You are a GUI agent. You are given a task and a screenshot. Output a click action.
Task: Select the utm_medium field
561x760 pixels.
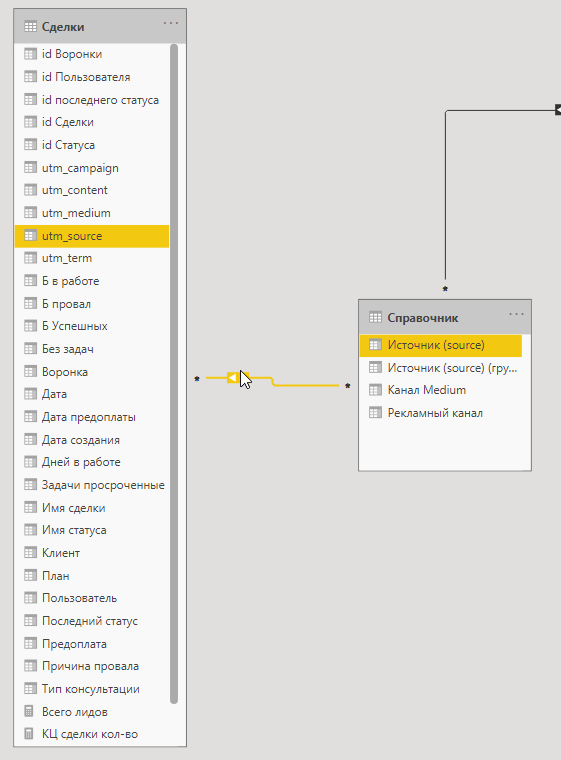(x=92, y=213)
